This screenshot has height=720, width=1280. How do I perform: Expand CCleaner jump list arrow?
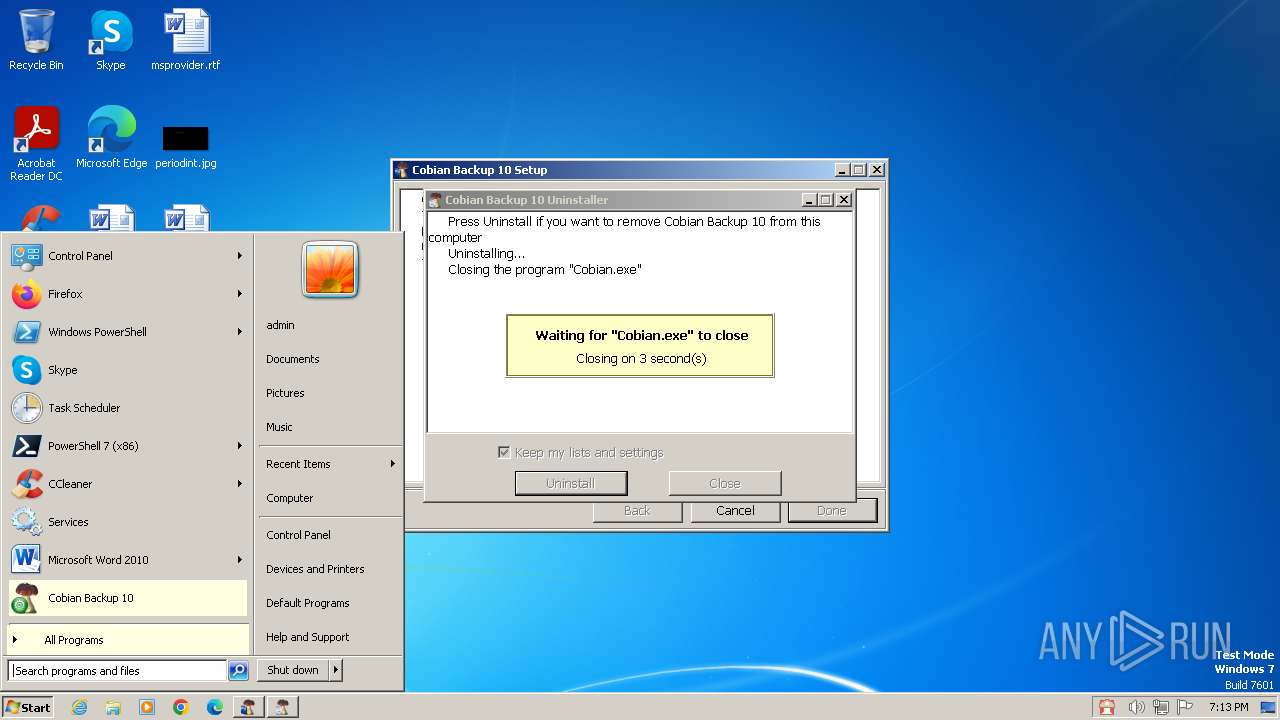coord(240,484)
